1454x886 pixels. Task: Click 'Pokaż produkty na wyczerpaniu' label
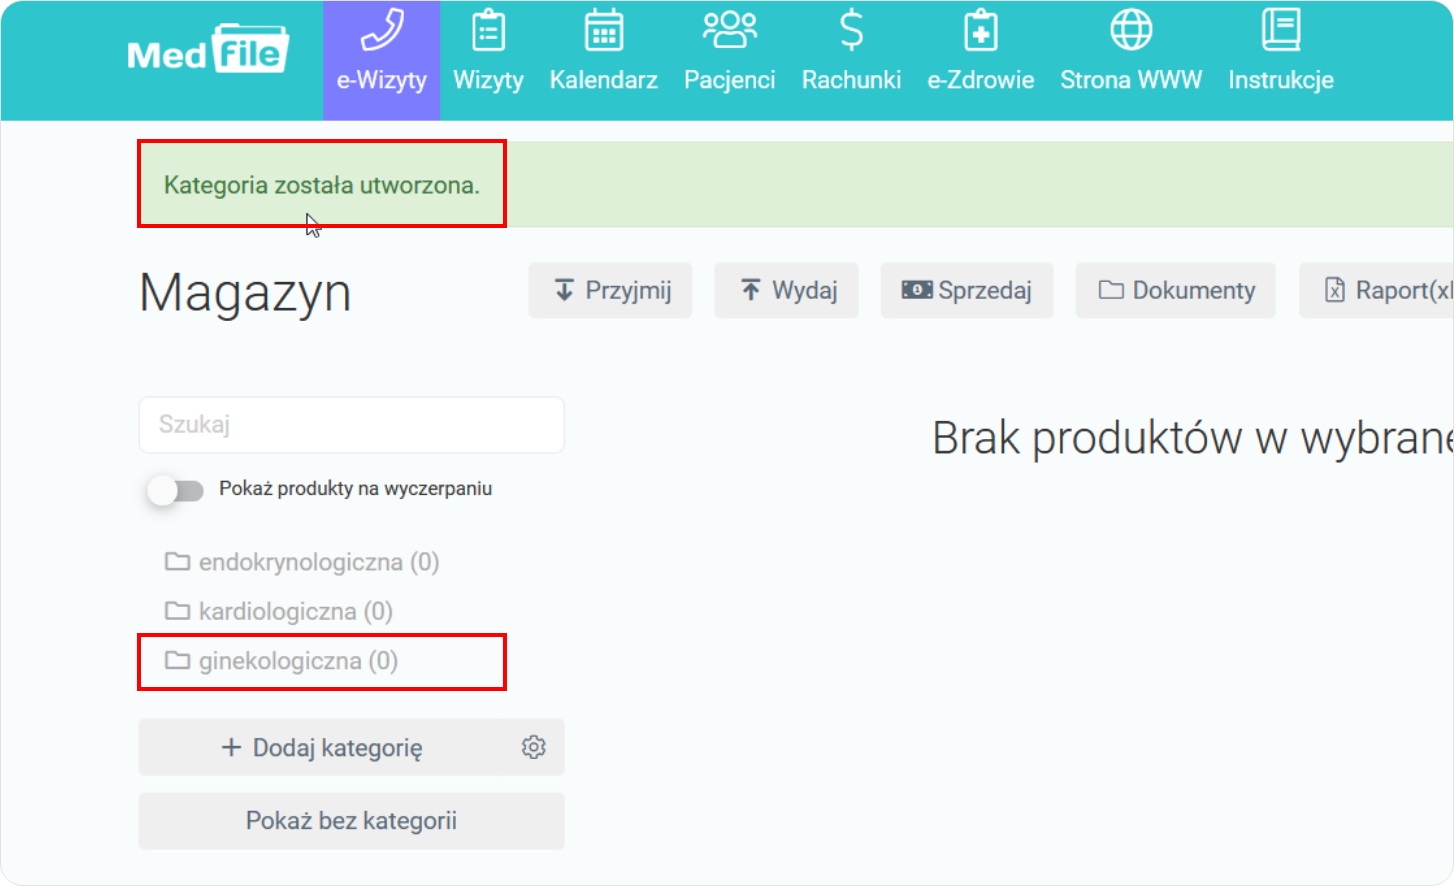click(356, 489)
